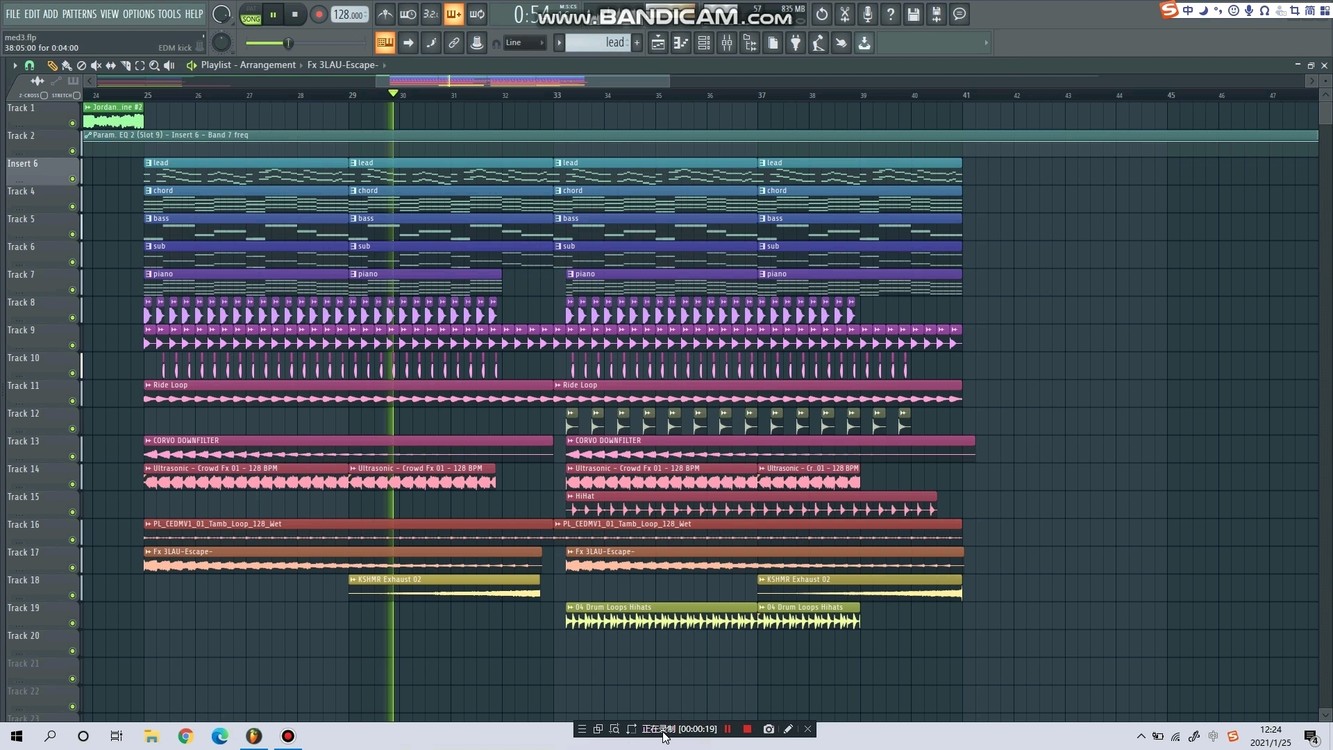Select the Delete tool in the Playlist toolbar
Screen dimensions: 1333x750
click(80, 64)
